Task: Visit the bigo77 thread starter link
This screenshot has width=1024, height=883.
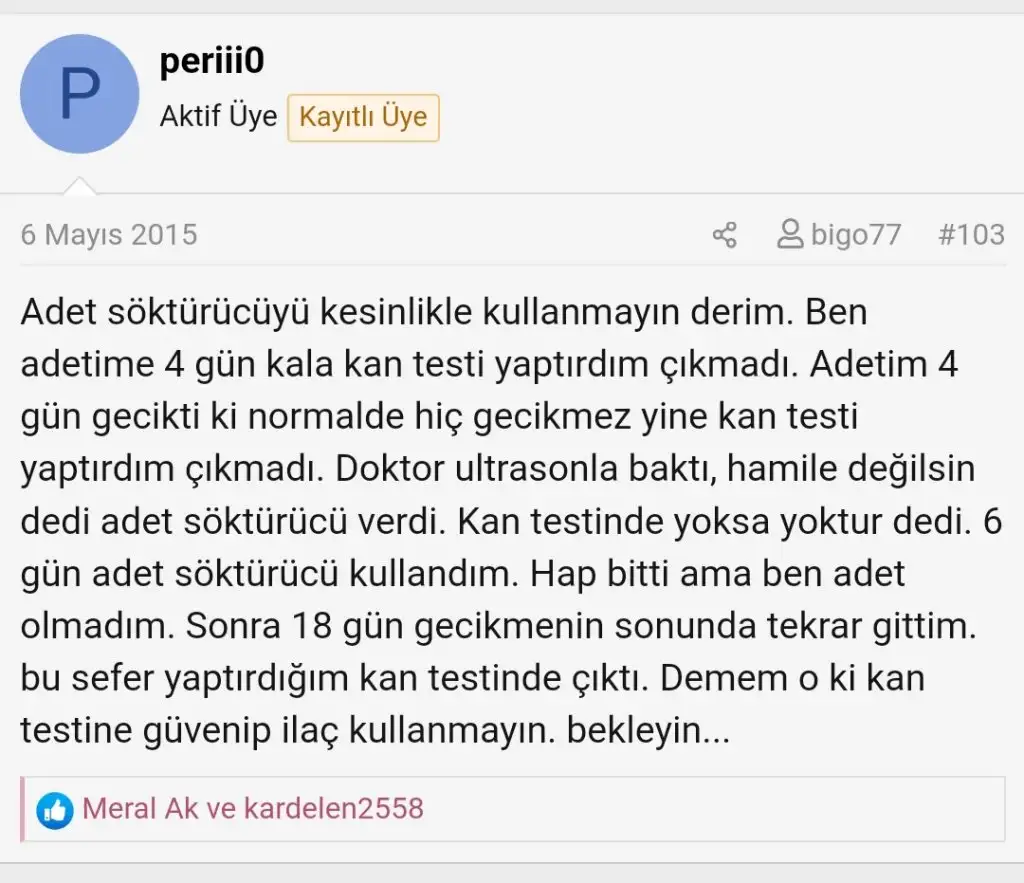Action: point(856,234)
